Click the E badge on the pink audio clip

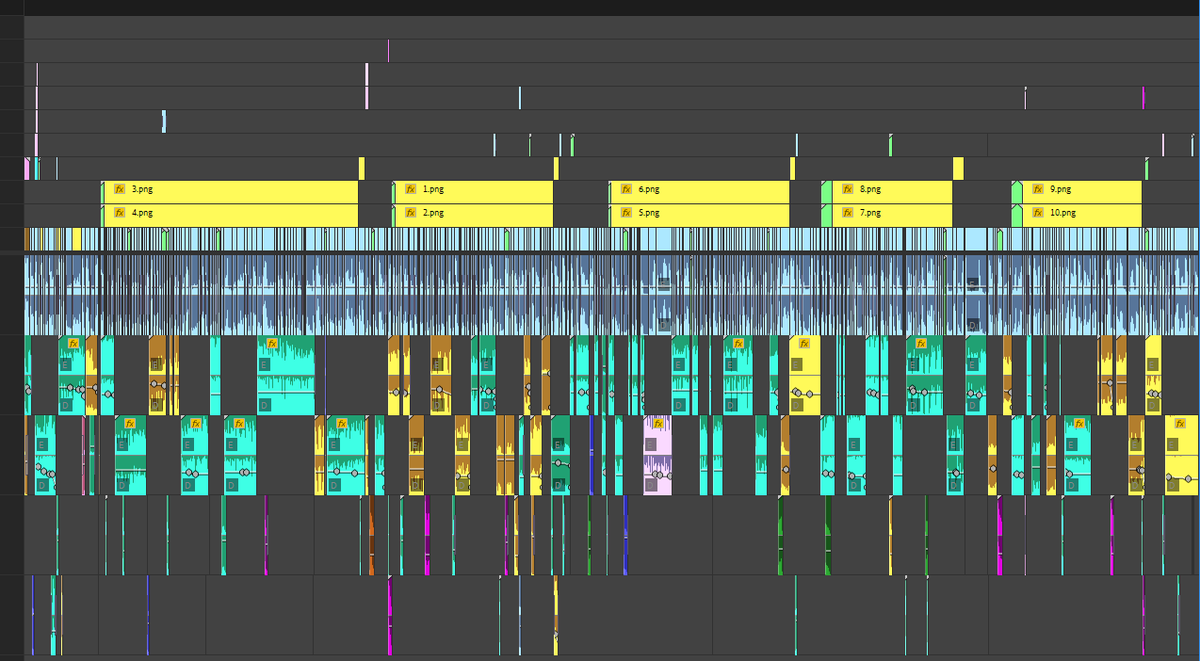(651, 444)
